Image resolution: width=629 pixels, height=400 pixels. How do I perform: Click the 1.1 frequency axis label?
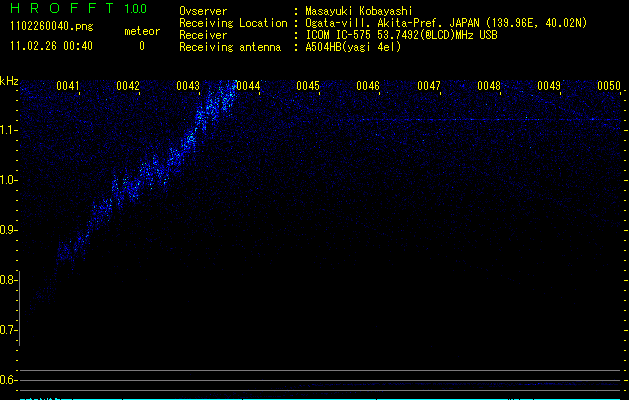point(9,130)
